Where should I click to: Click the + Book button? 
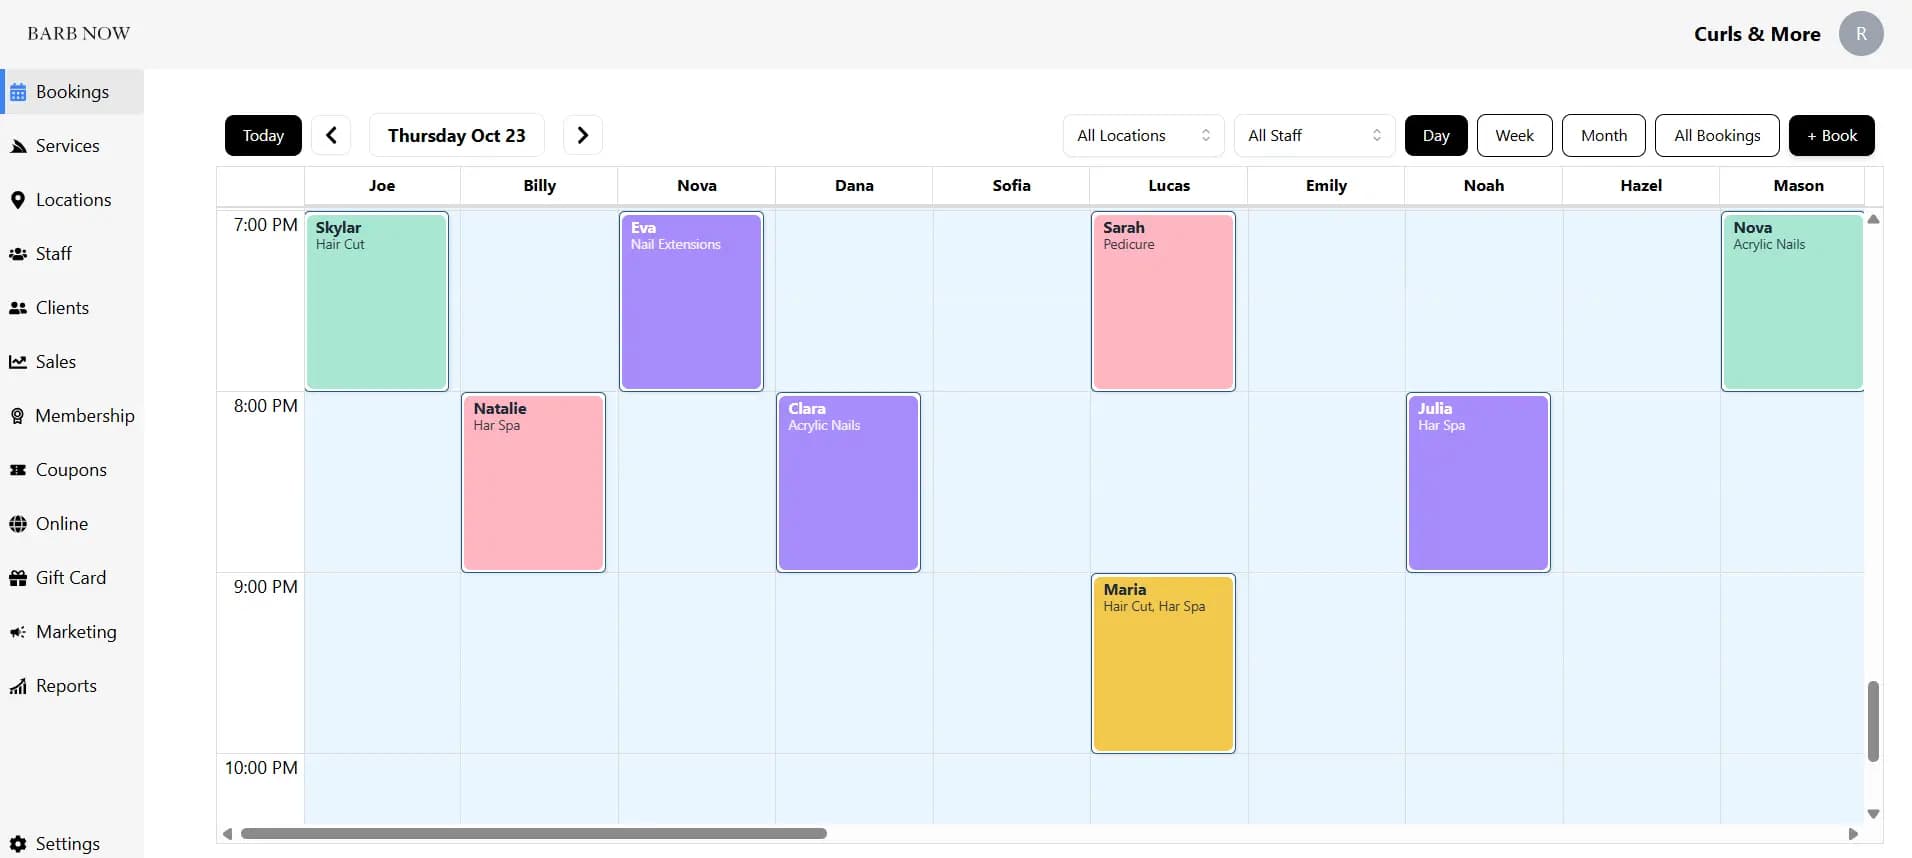[x=1832, y=135]
